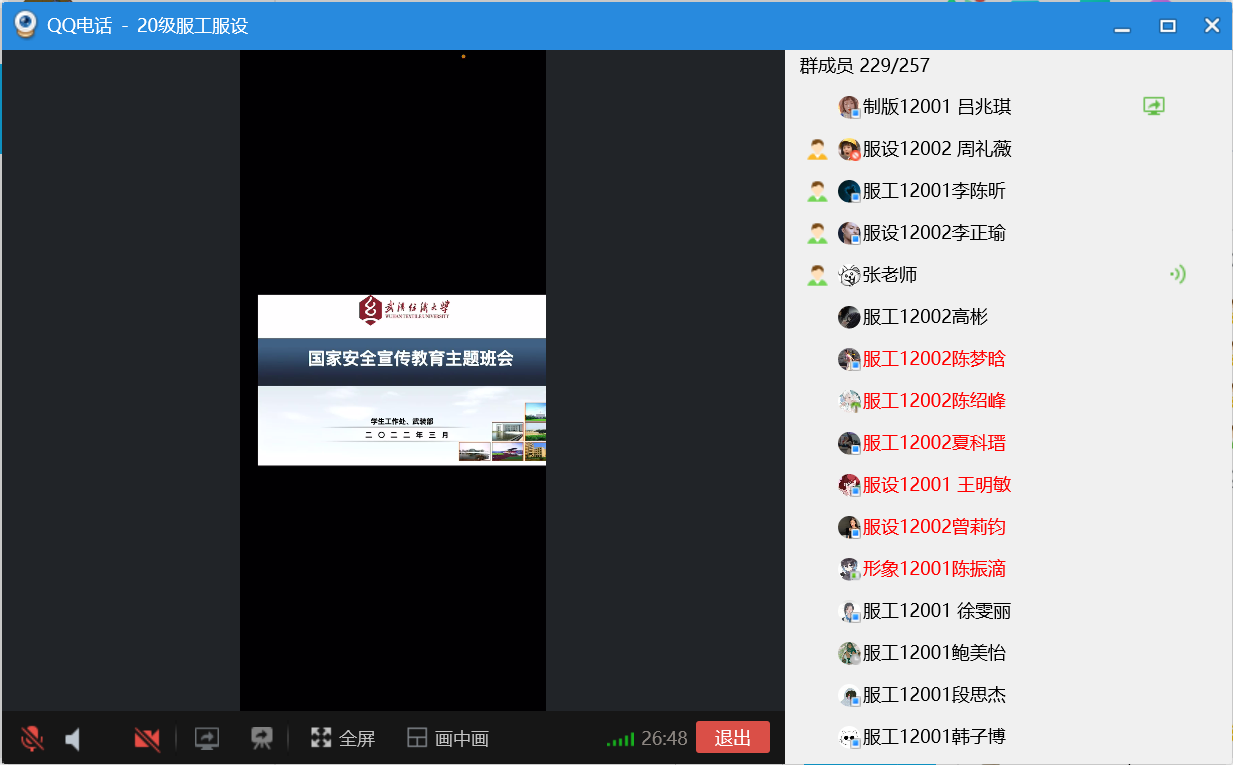1233x765 pixels.
Task: Click the share screen icon in toolbar
Action: coord(207,738)
